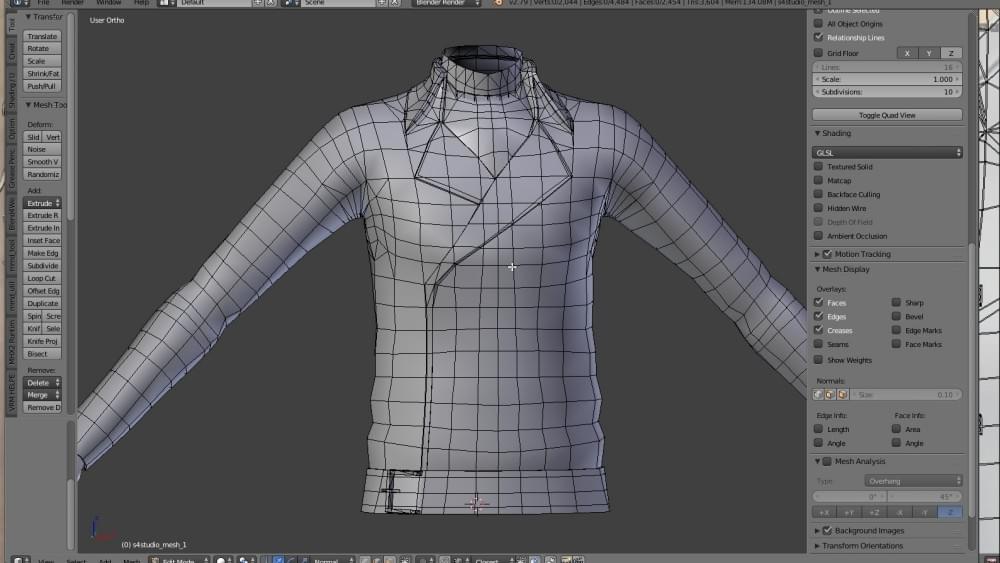The image size is (1000, 563).
Task: Enable Textured Solid shading
Action: (818, 166)
